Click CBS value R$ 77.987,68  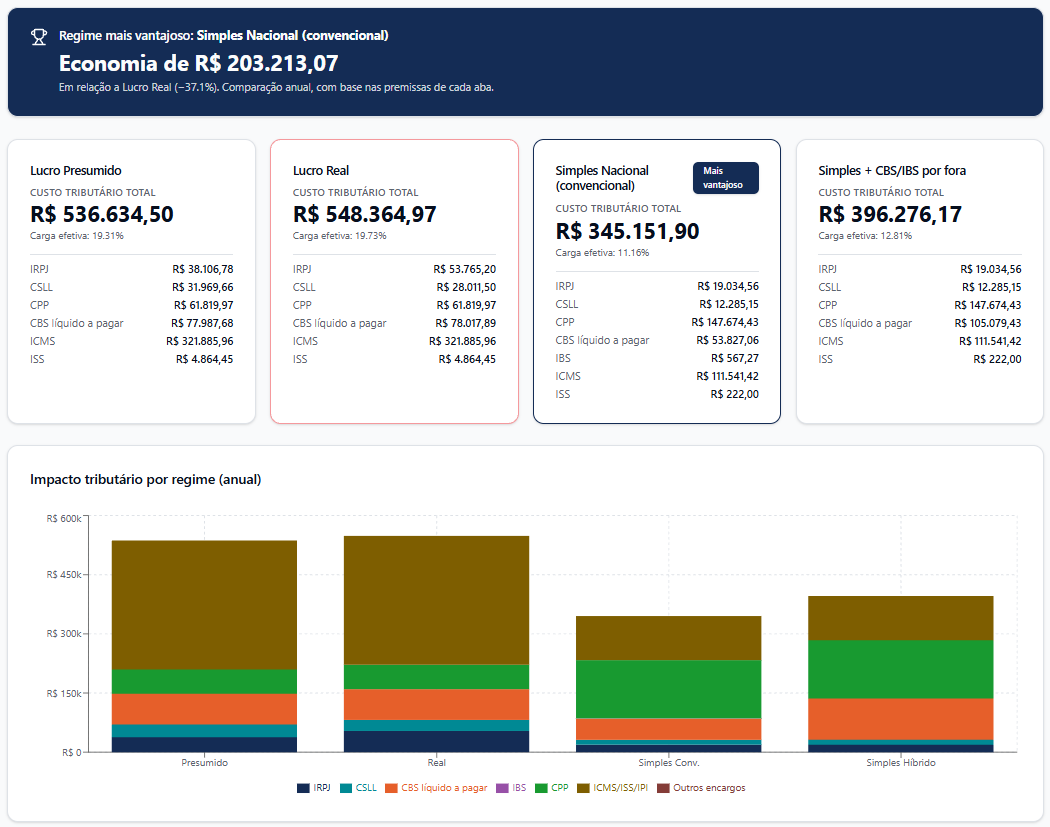(202, 323)
